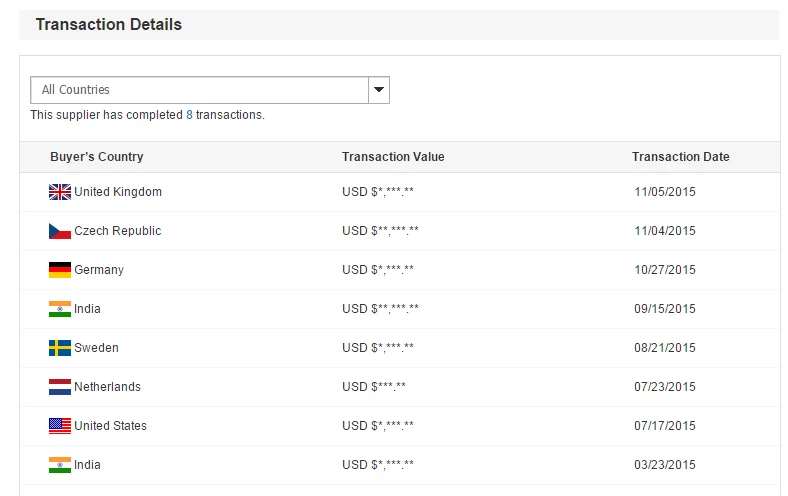Click the Czech Republic flag icon
The width and height of the screenshot is (788, 496).
click(x=60, y=231)
